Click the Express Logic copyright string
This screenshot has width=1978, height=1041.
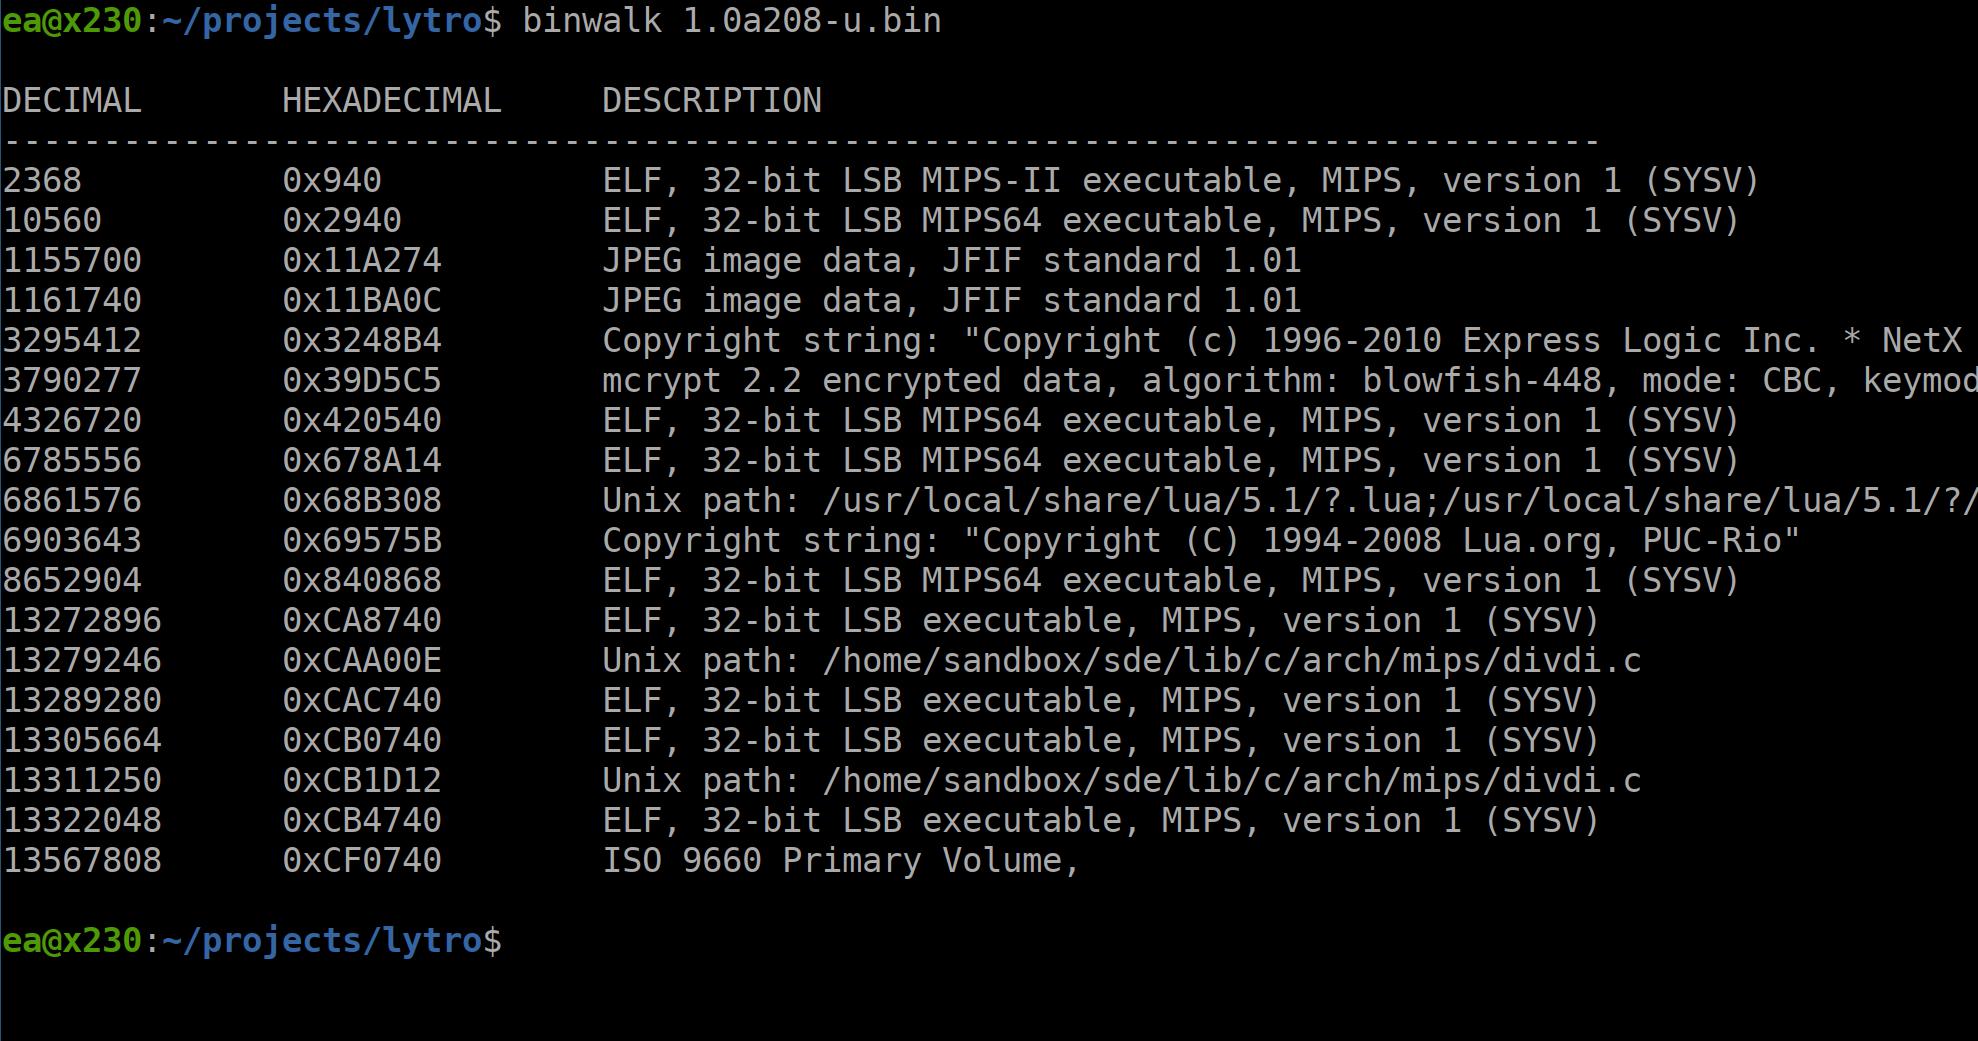[x=1290, y=340]
